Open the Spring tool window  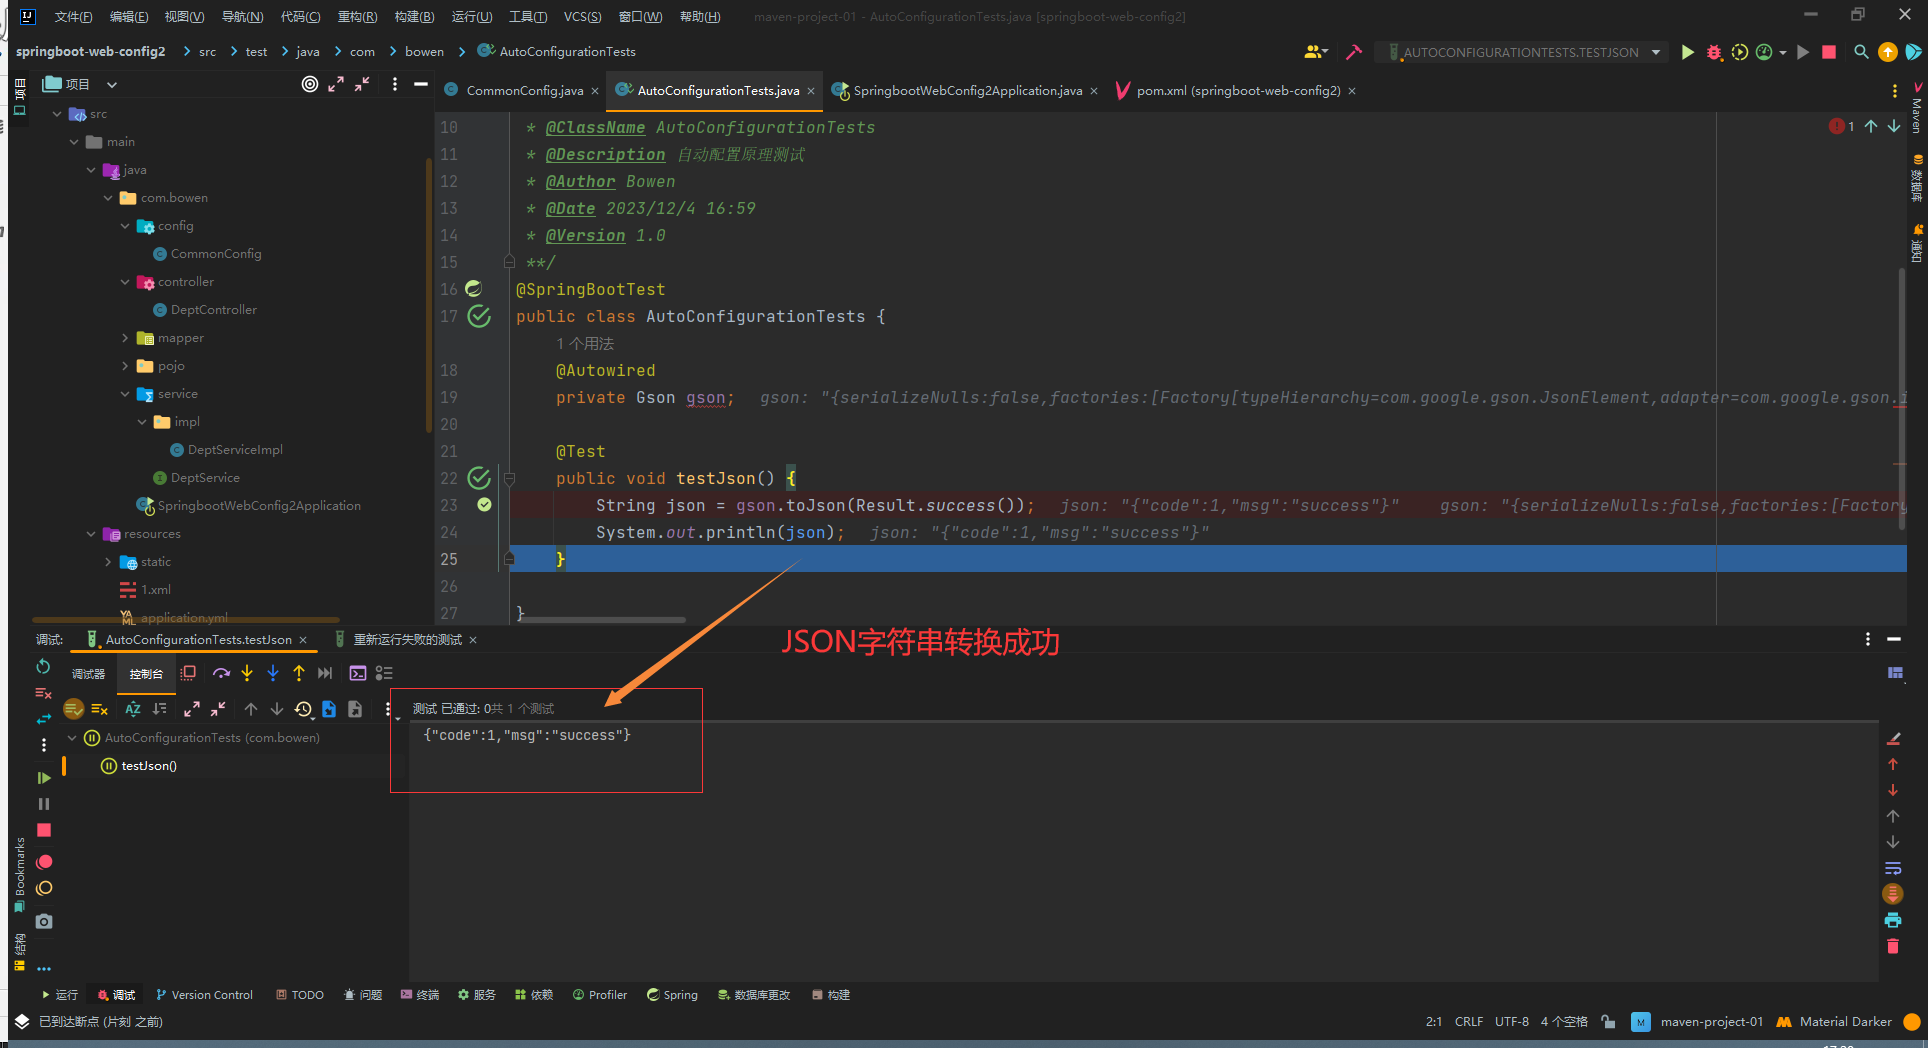click(x=672, y=995)
